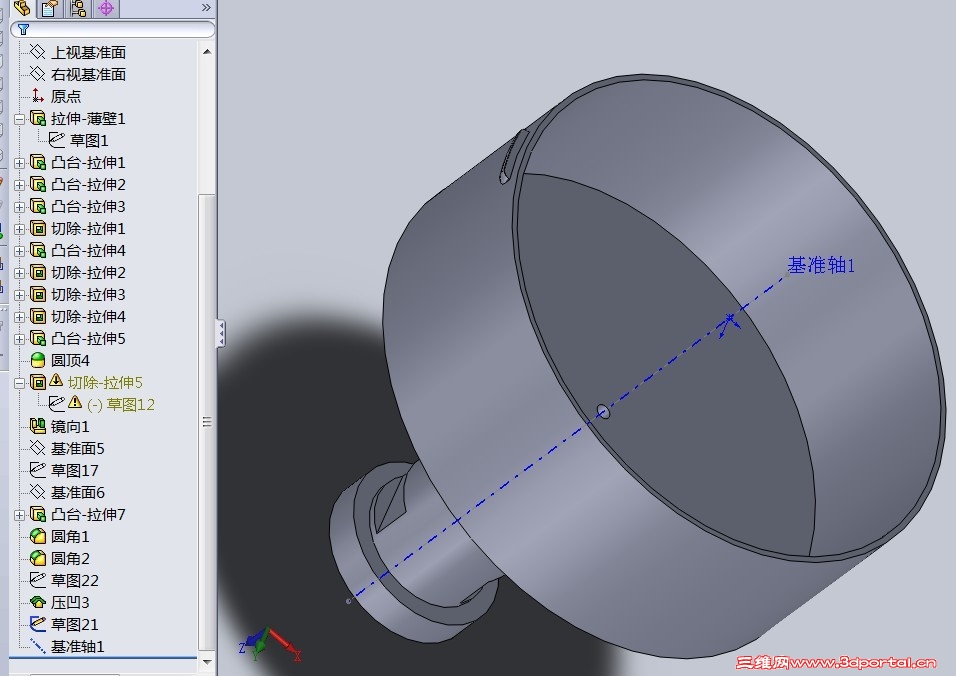The image size is (956, 676).
Task: Select the 圆顶4 dome feature icon
Action: tap(38, 360)
